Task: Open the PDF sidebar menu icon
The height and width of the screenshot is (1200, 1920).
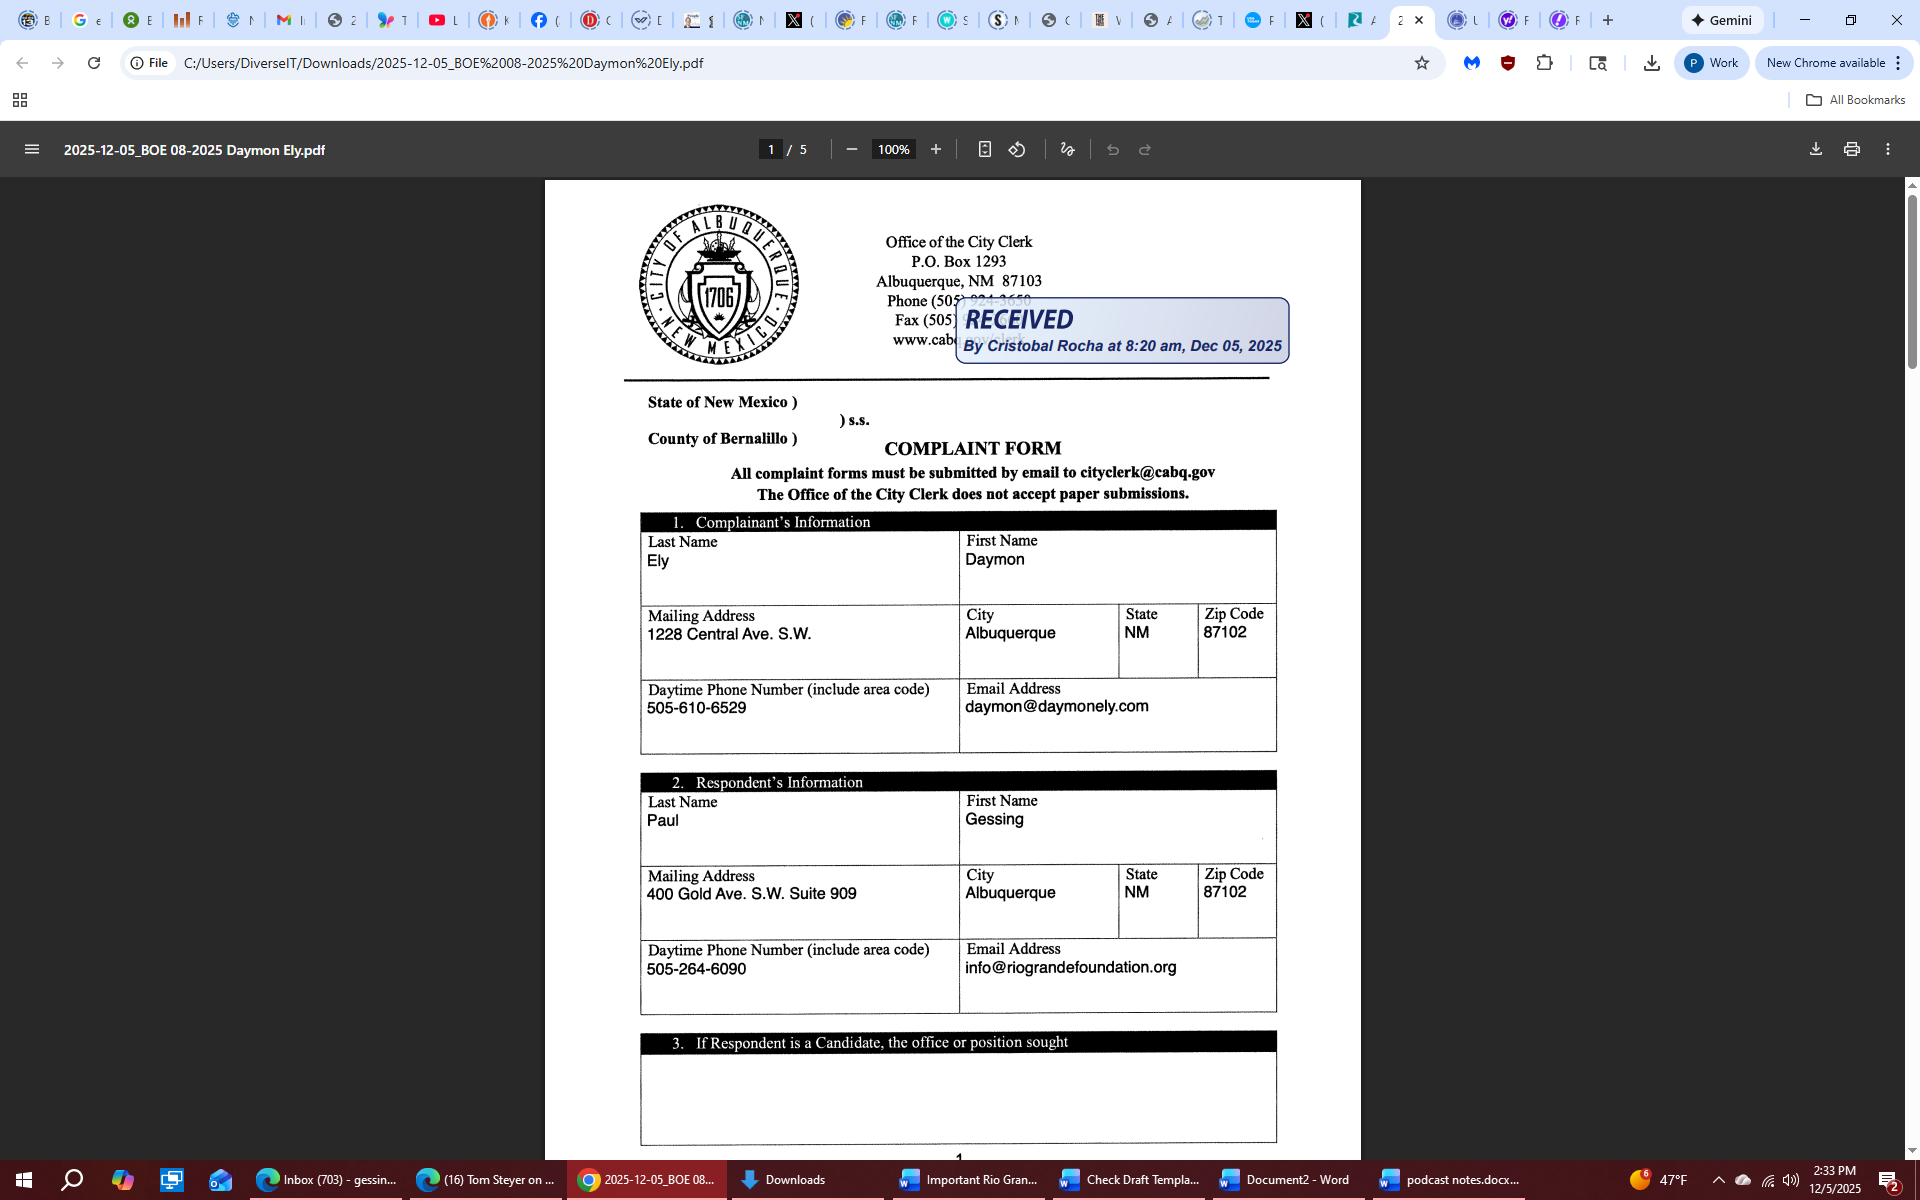Action: click(x=32, y=149)
